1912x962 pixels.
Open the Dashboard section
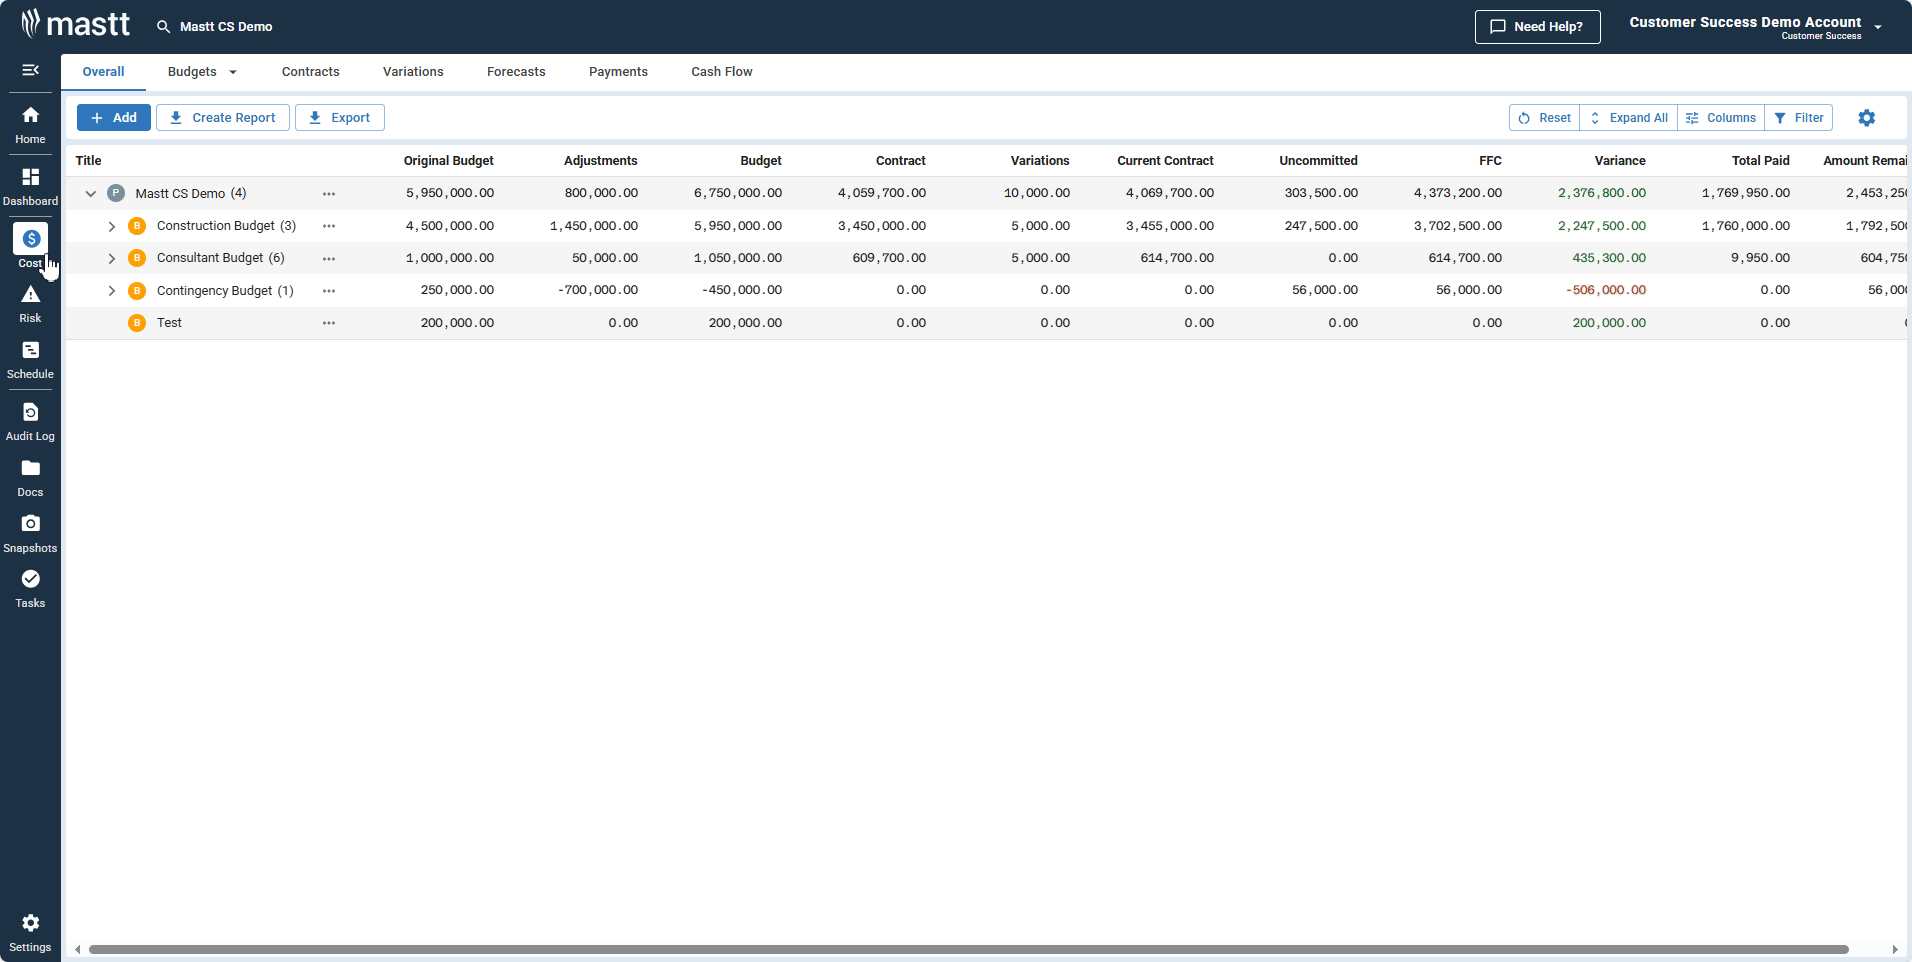click(x=30, y=185)
